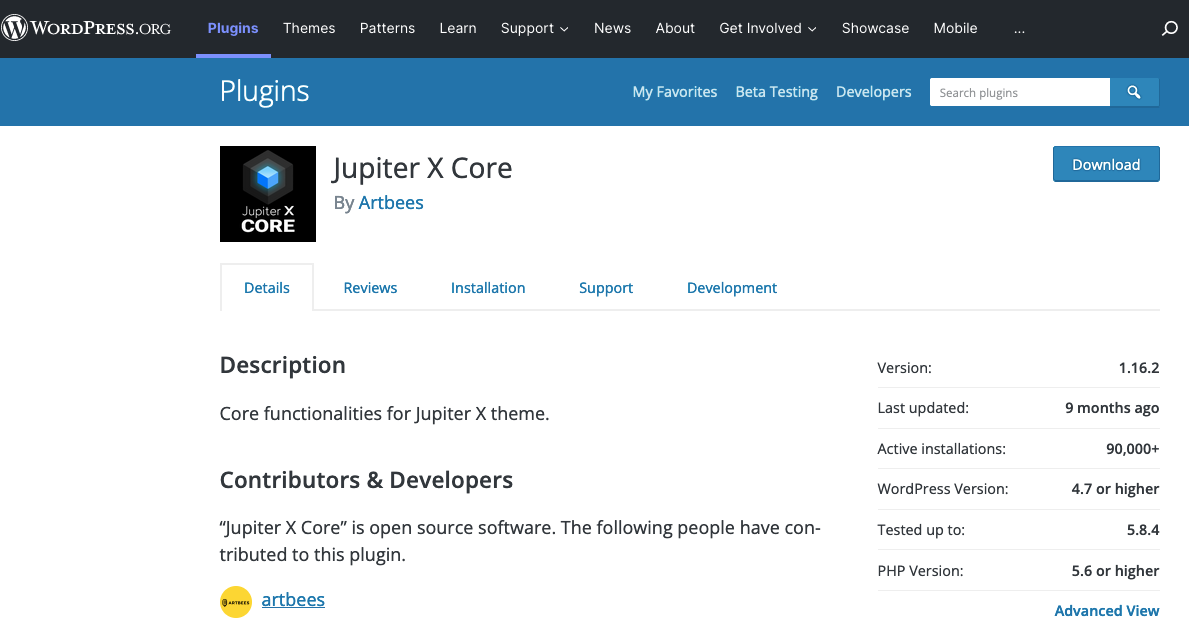The height and width of the screenshot is (642, 1189).
Task: Click the WordPress.org logo
Action: coord(86,28)
